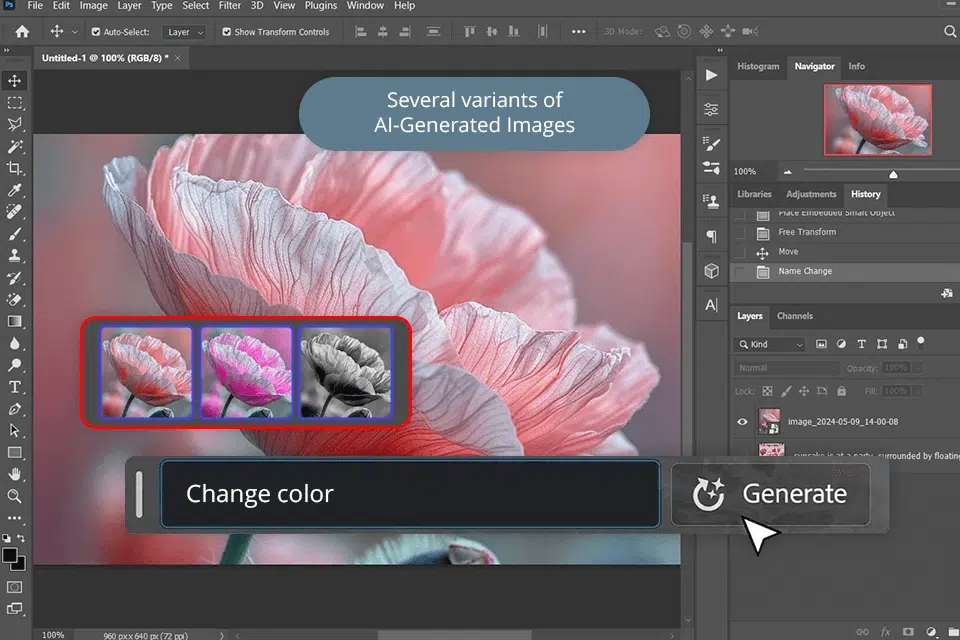Hide the image_2024-05-09_14-00-08 layer
This screenshot has height=640, width=960.
tap(742, 422)
